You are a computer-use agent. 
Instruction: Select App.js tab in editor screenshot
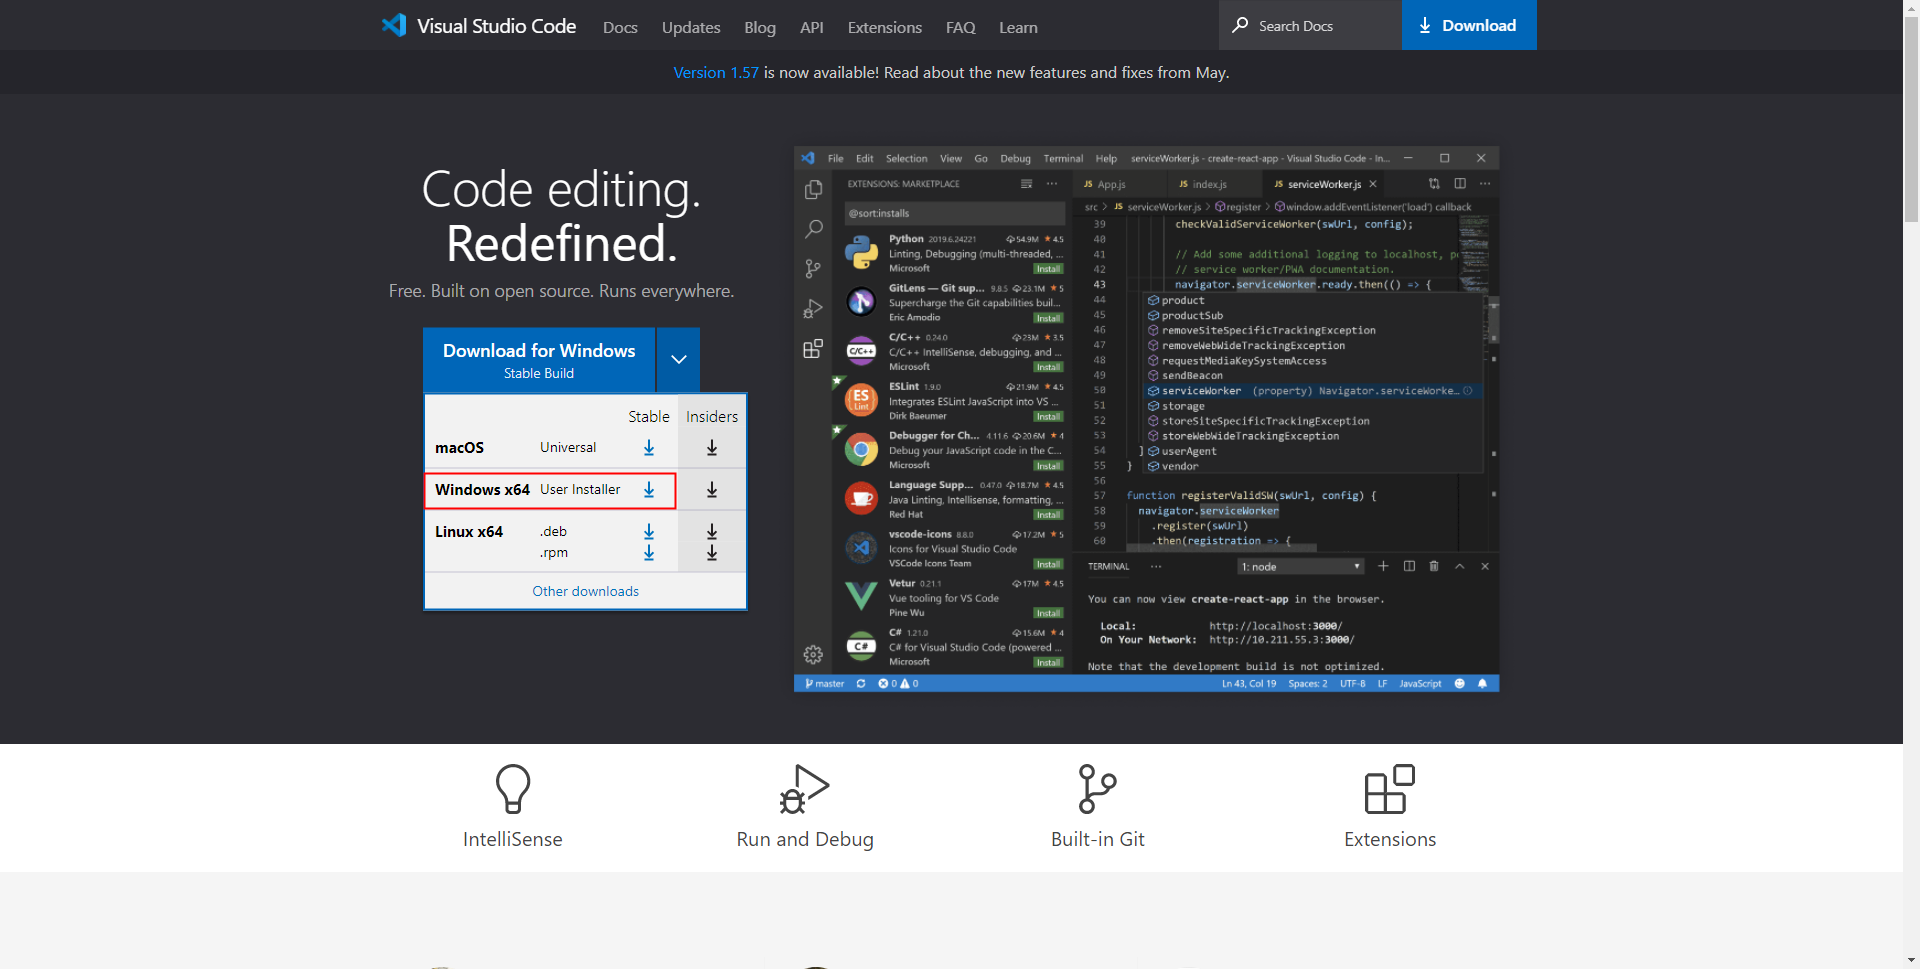pos(1118,185)
